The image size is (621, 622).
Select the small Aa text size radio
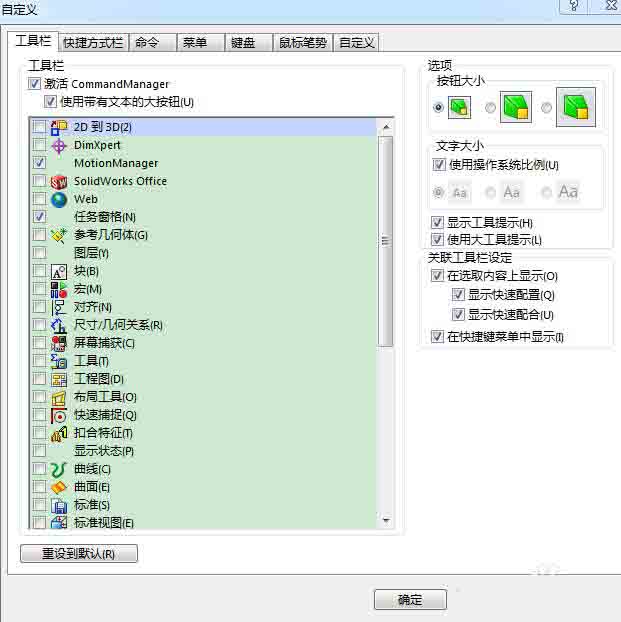point(438,192)
